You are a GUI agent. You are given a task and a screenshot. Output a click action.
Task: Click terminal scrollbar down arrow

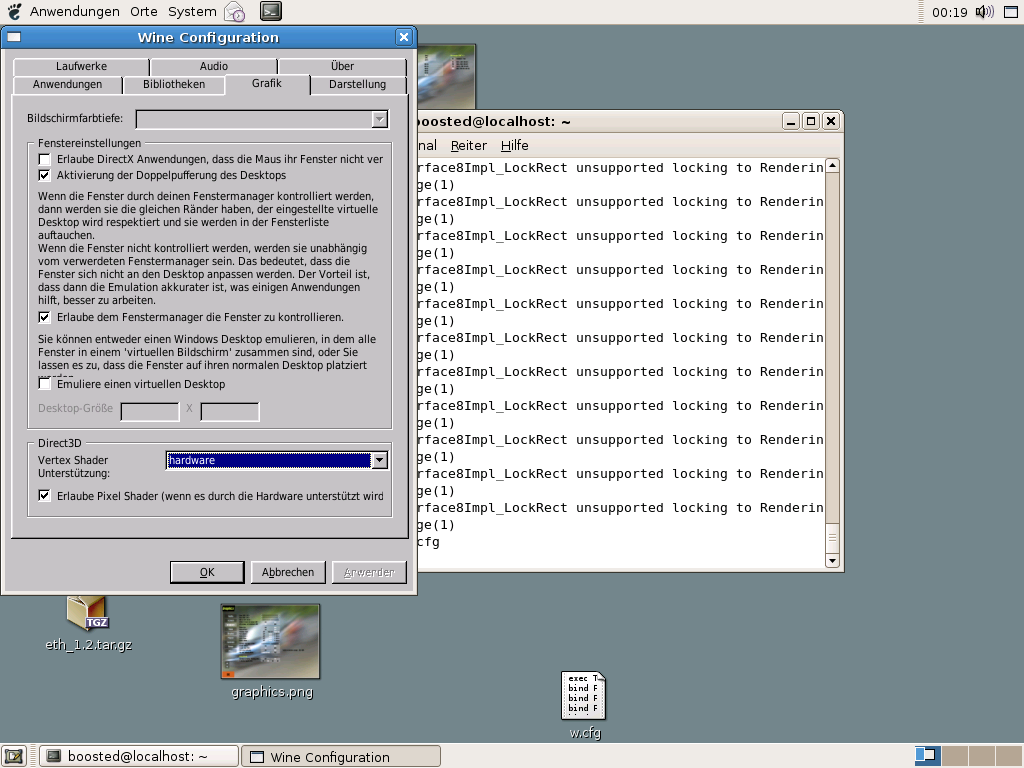(832, 560)
